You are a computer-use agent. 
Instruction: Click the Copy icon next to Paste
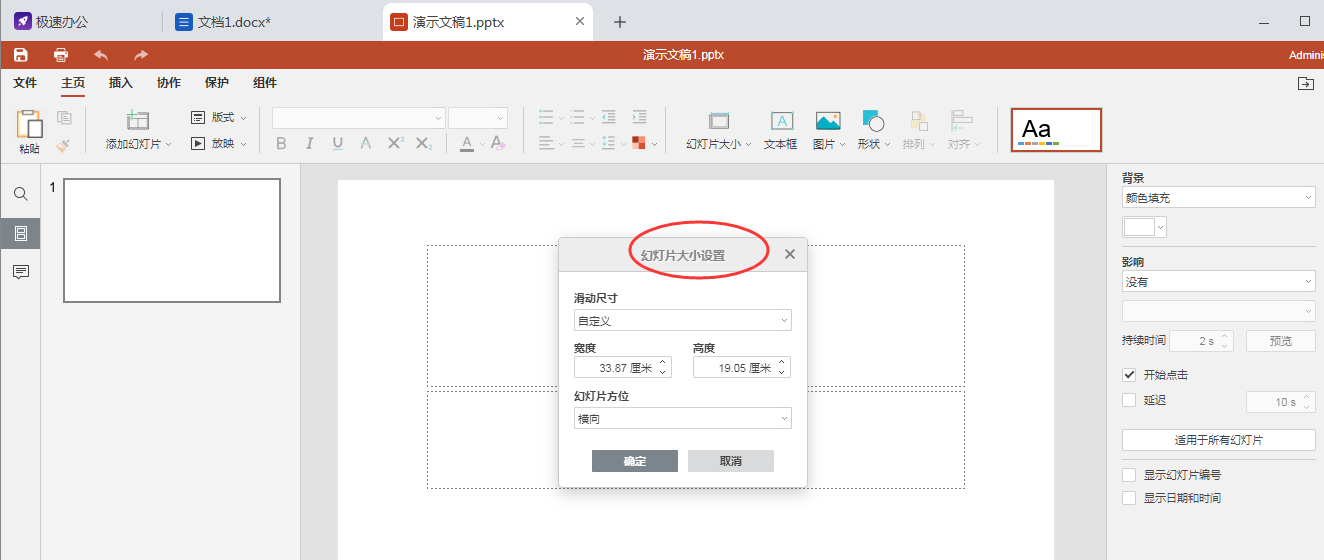click(x=64, y=118)
